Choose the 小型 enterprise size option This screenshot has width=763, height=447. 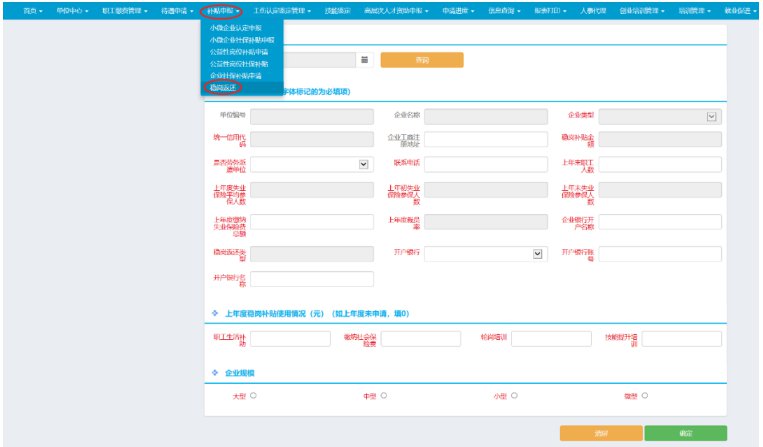[x=514, y=395]
